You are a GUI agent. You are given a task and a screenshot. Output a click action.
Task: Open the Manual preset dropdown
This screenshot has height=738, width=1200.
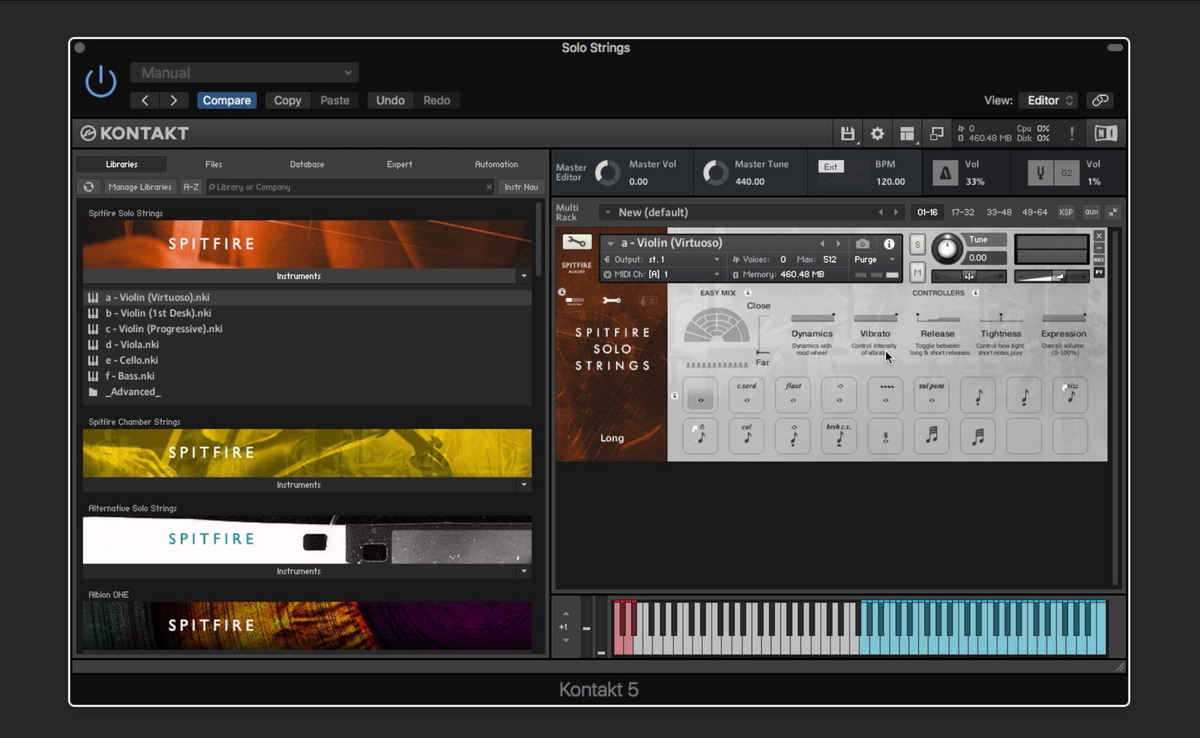coord(244,73)
